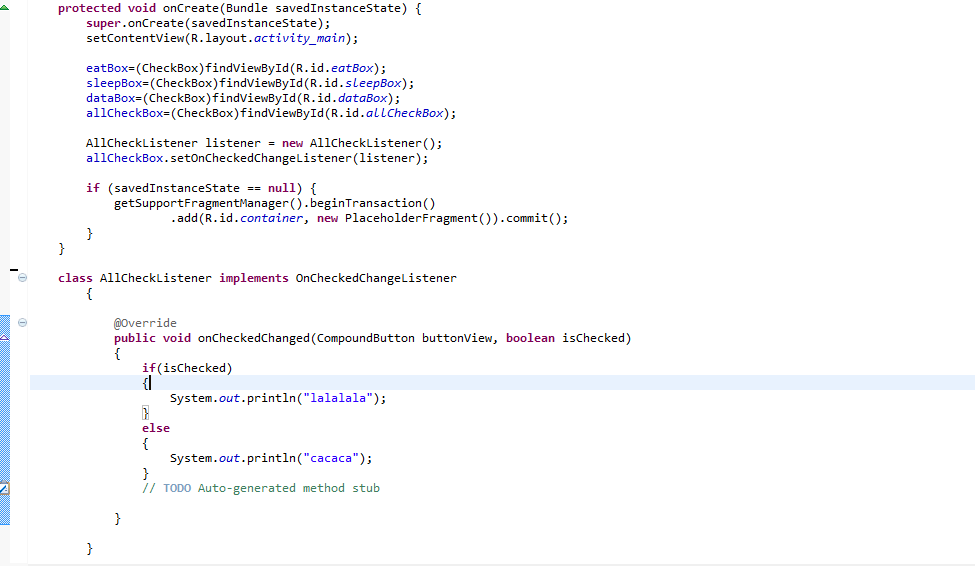This screenshot has width=975, height=566.
Task: Click the italic container resource id
Action: click(271, 218)
